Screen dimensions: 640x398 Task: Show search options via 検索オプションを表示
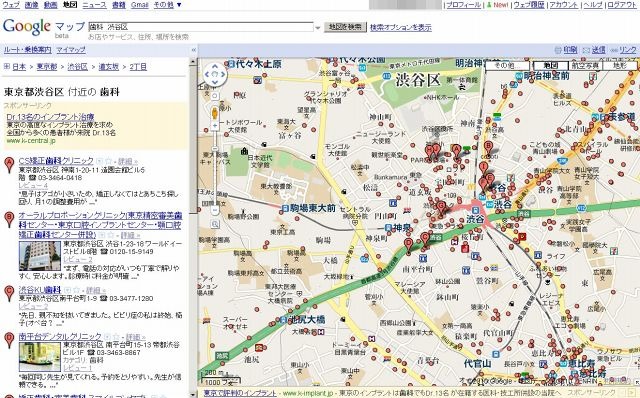[401, 27]
